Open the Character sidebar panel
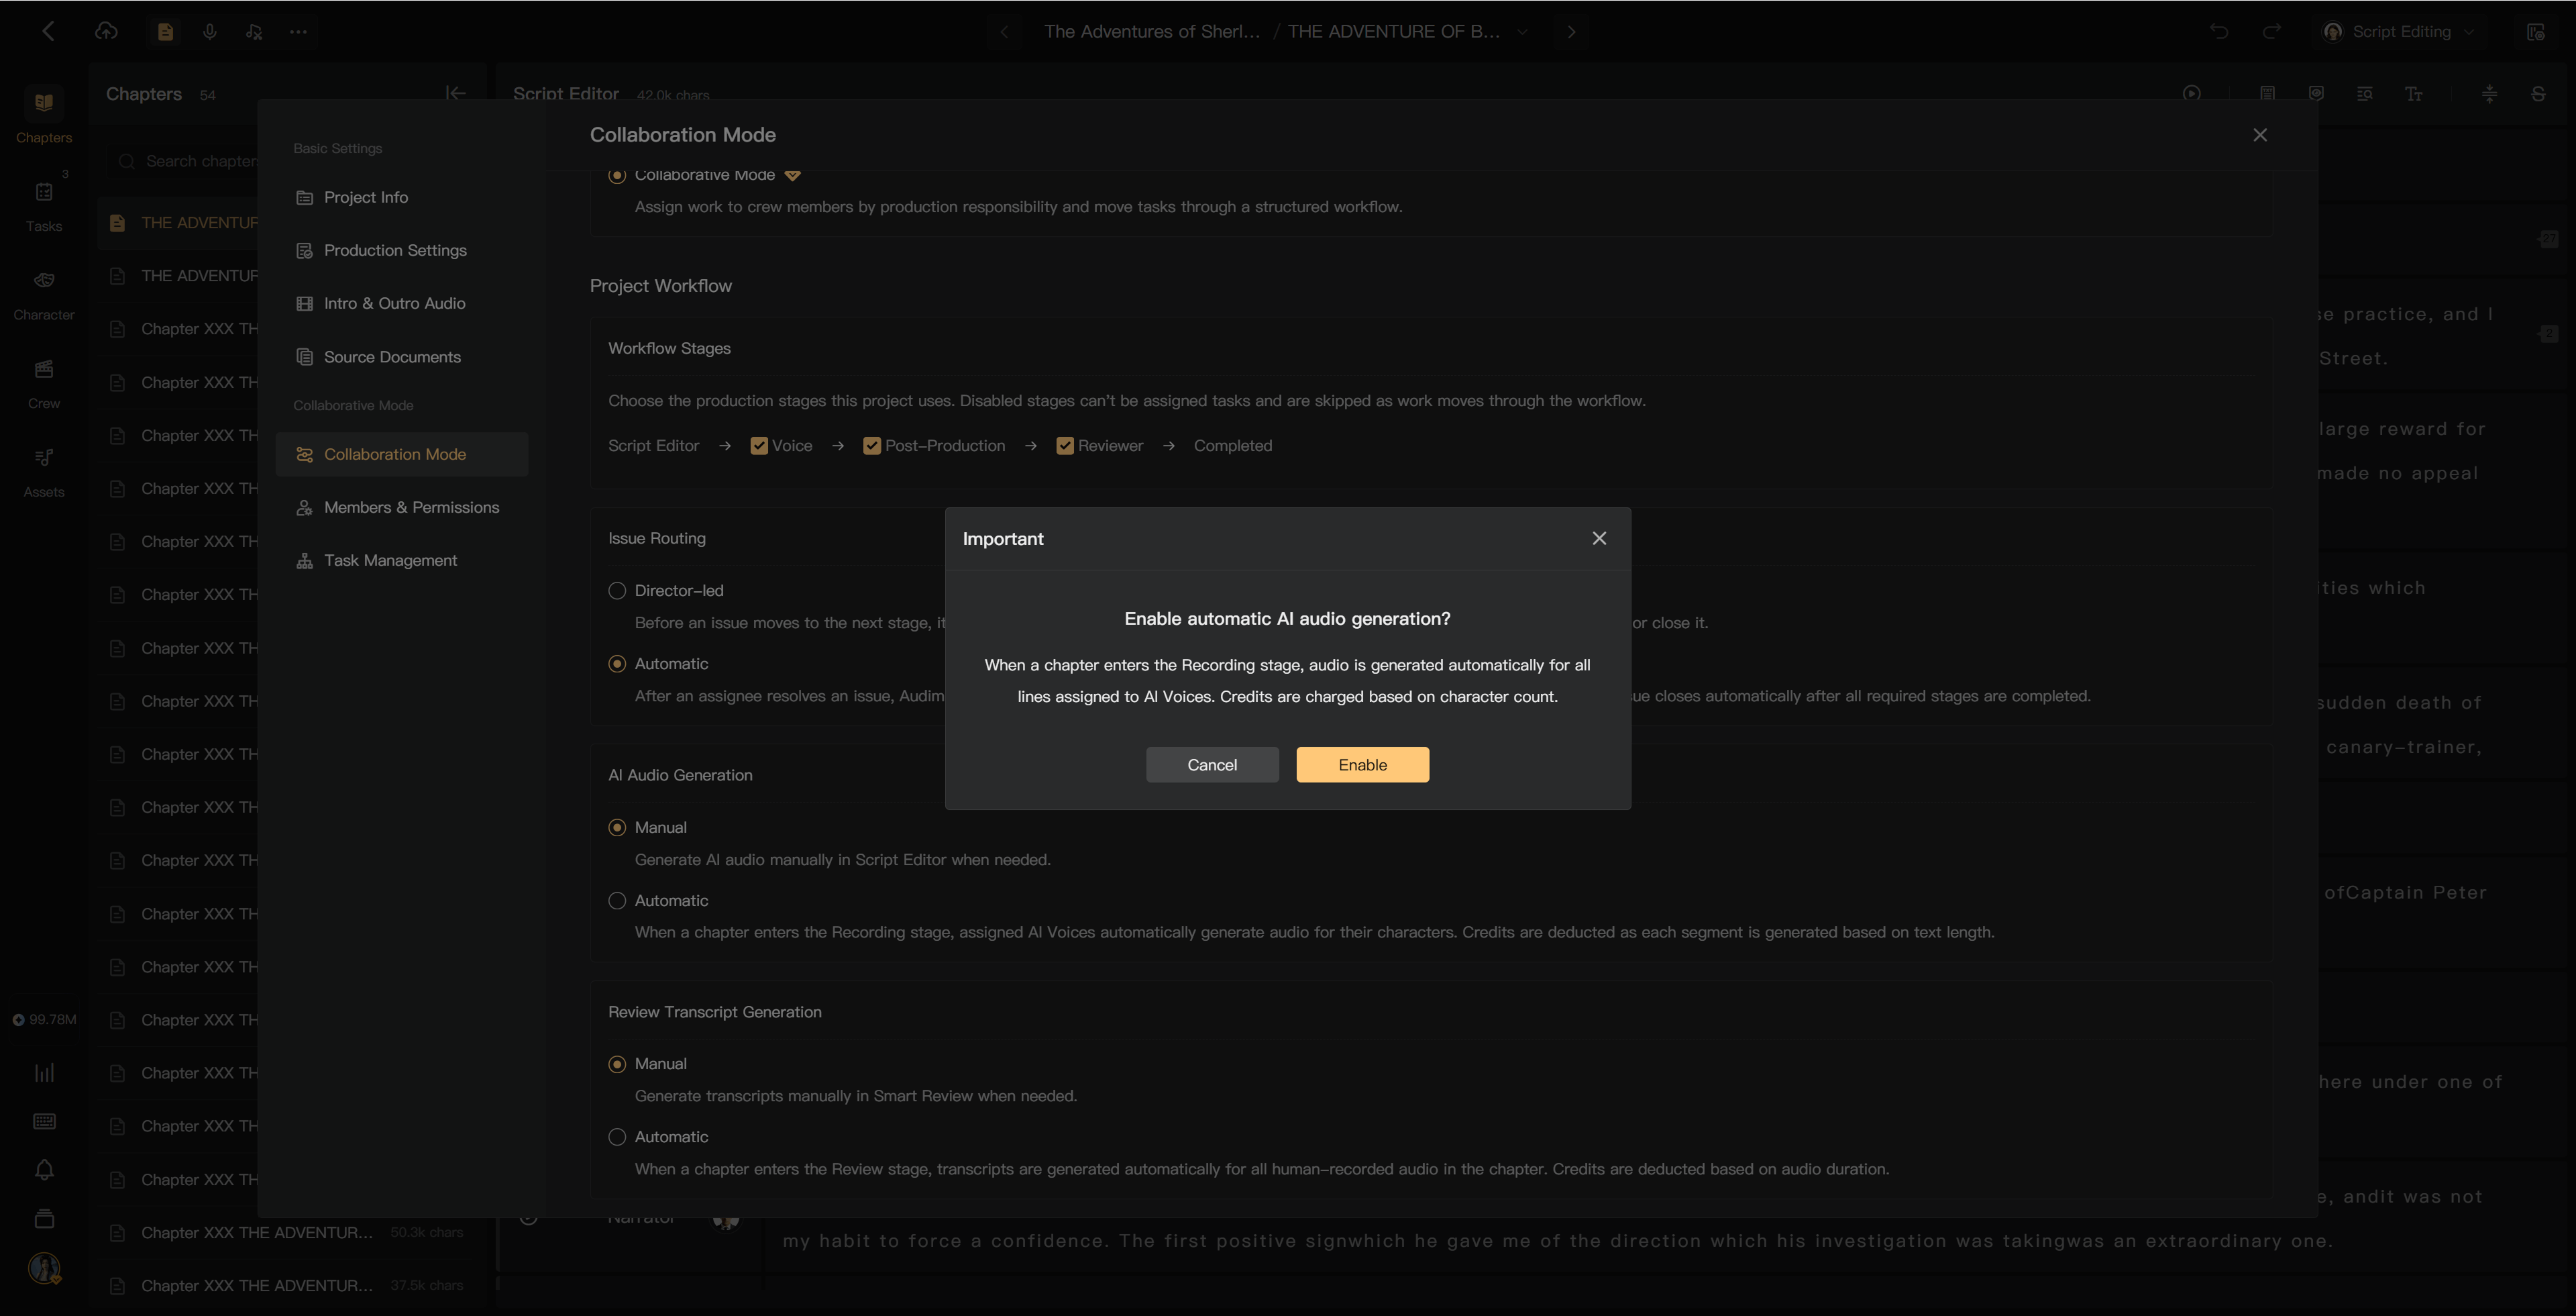 [x=44, y=295]
